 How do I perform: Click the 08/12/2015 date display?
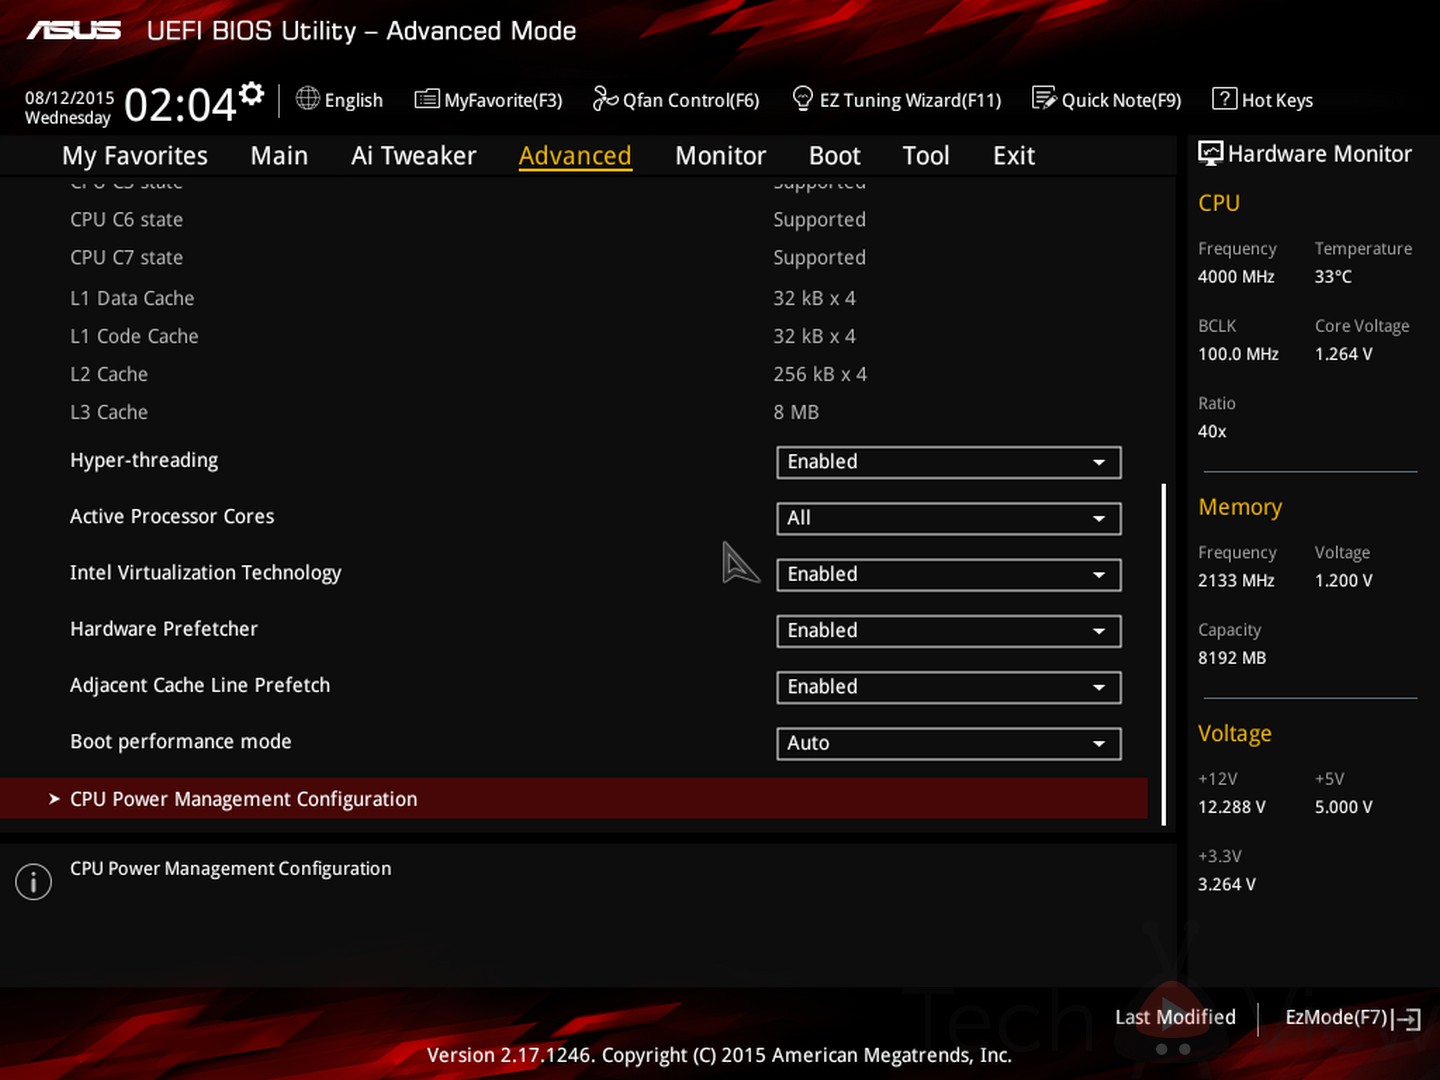(70, 98)
